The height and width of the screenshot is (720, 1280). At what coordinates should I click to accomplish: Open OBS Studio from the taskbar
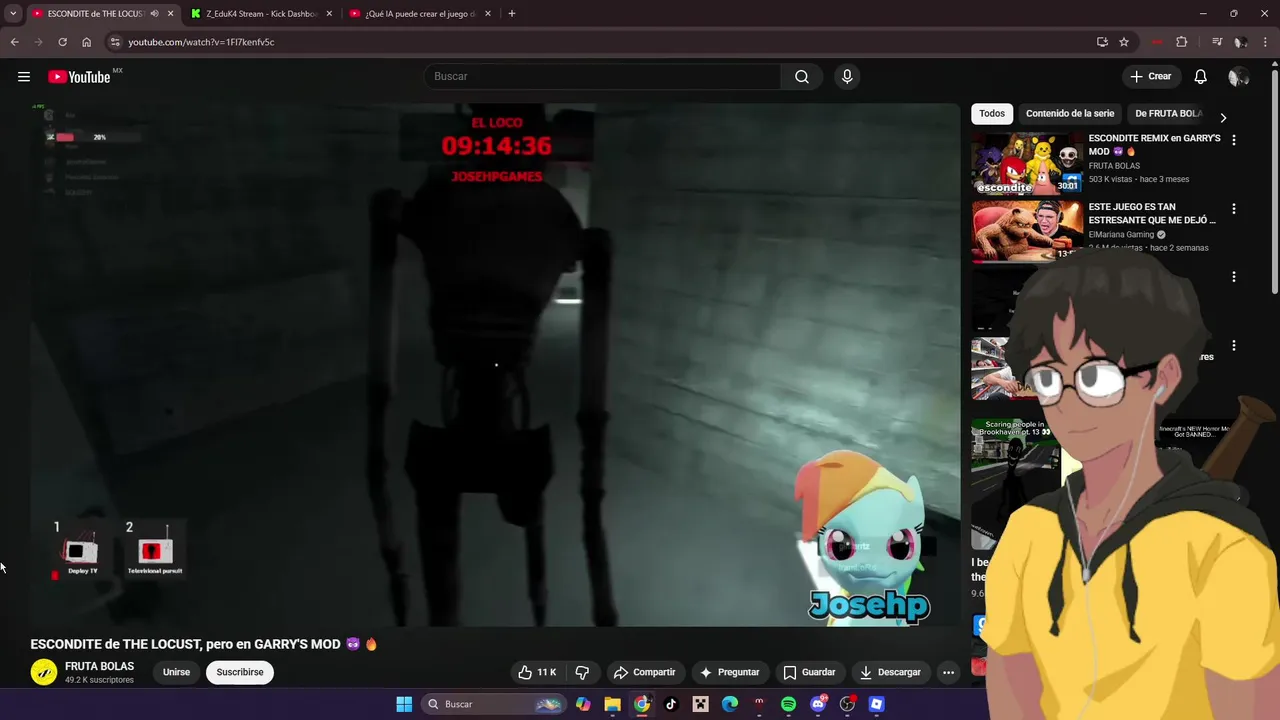[x=847, y=704]
